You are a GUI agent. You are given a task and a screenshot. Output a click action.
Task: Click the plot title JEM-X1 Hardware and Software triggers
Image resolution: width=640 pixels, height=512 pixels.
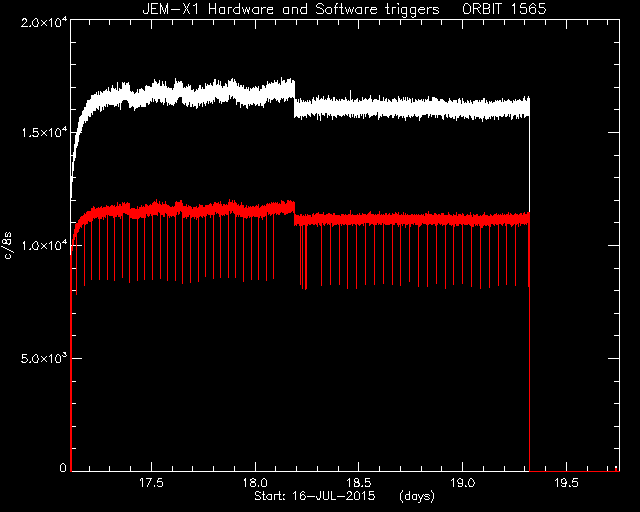291,9
